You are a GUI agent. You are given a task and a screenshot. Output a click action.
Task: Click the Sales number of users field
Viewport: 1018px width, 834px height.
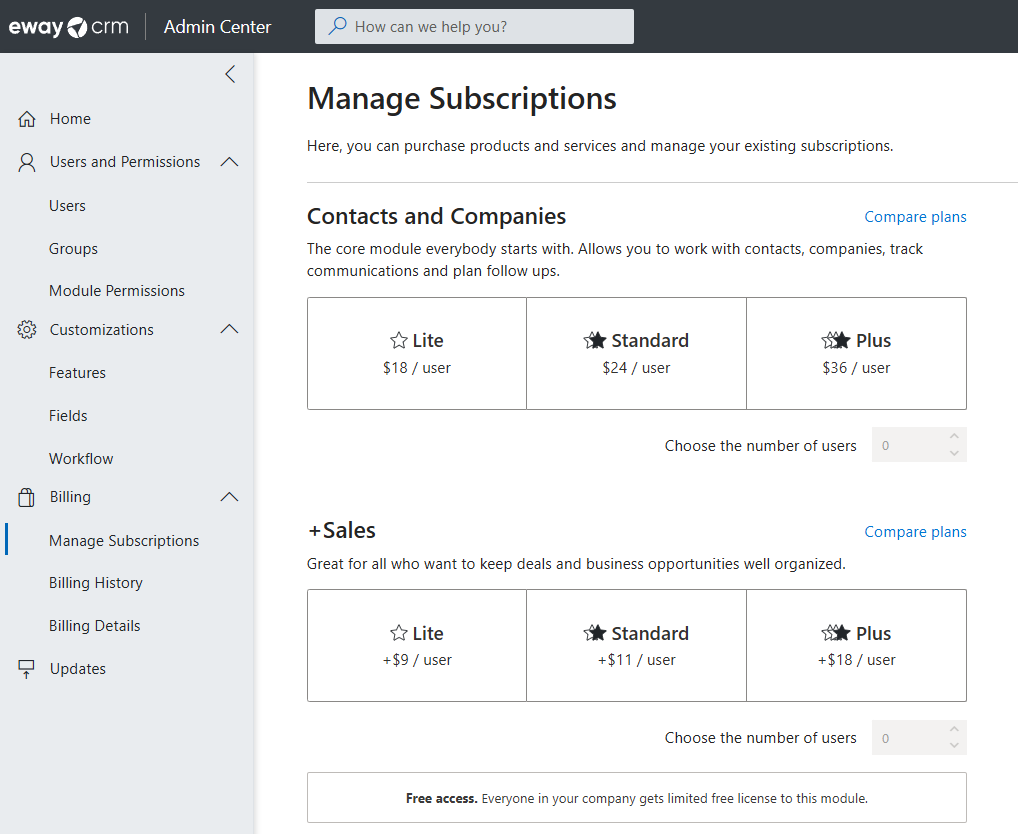click(919, 737)
